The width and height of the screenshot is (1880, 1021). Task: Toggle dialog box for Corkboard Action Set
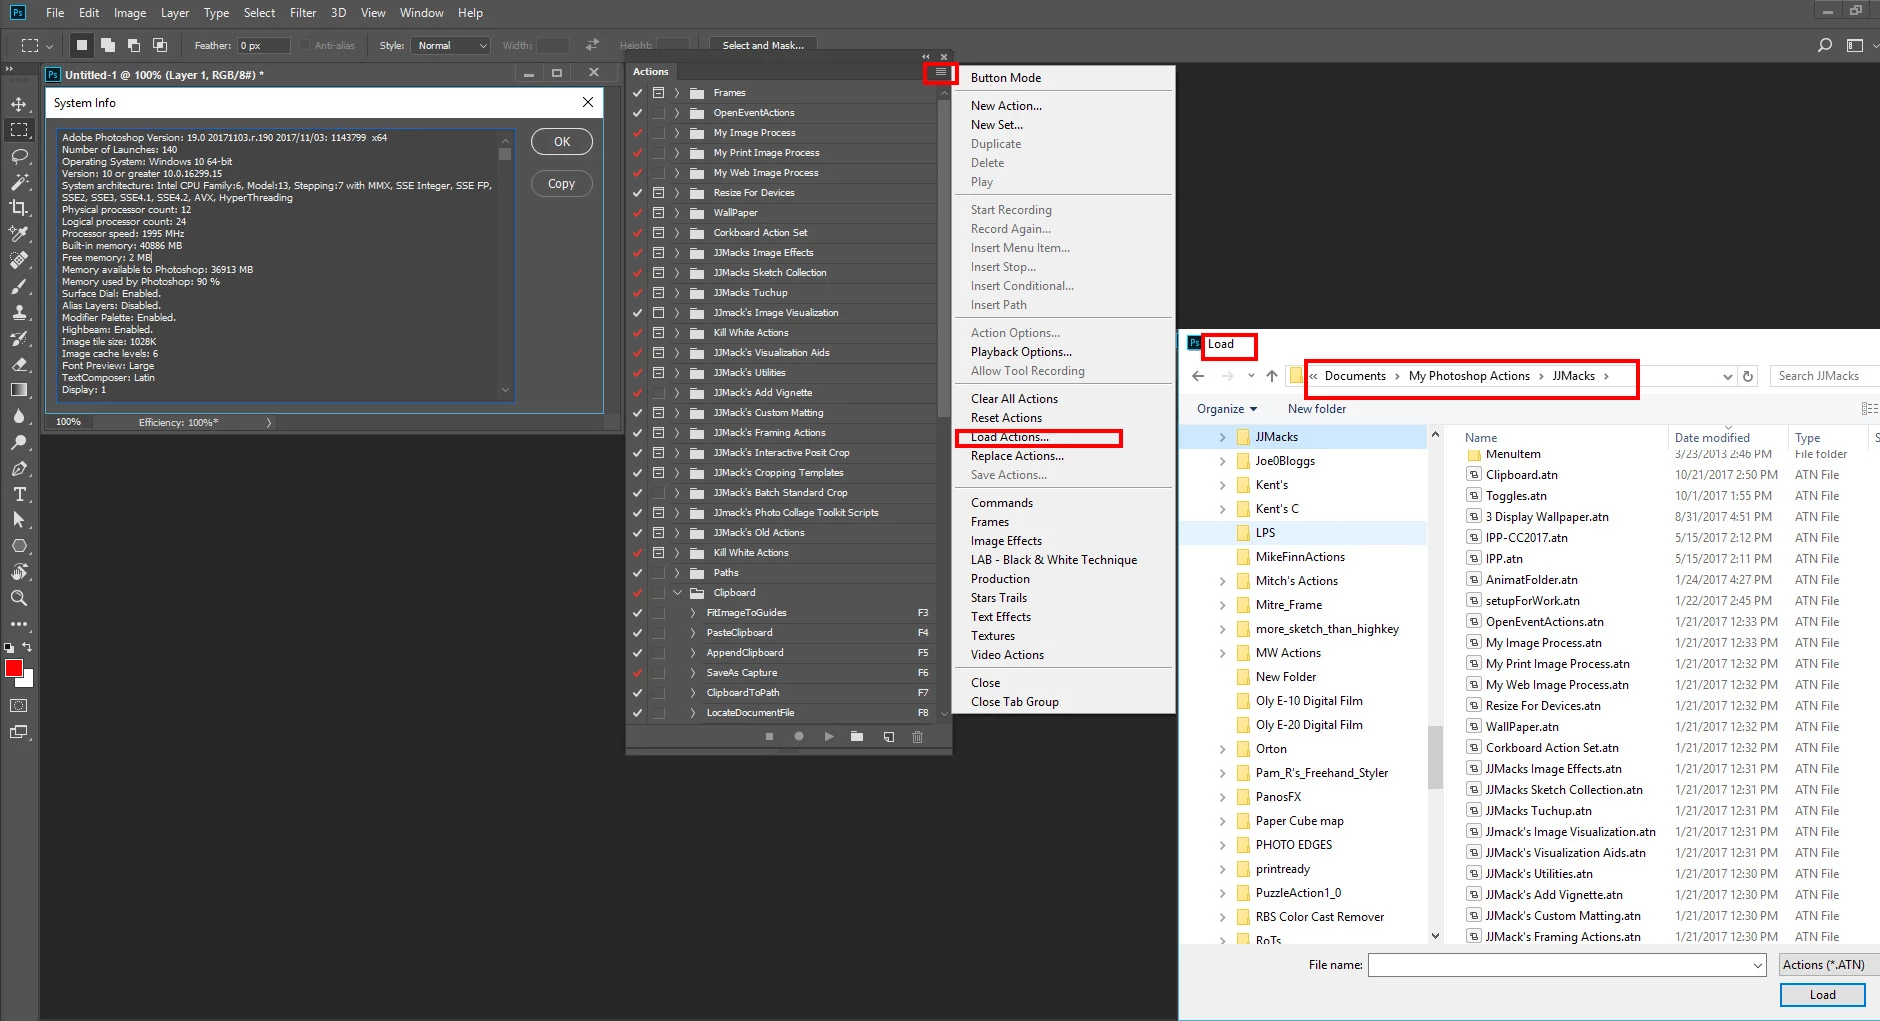click(658, 233)
